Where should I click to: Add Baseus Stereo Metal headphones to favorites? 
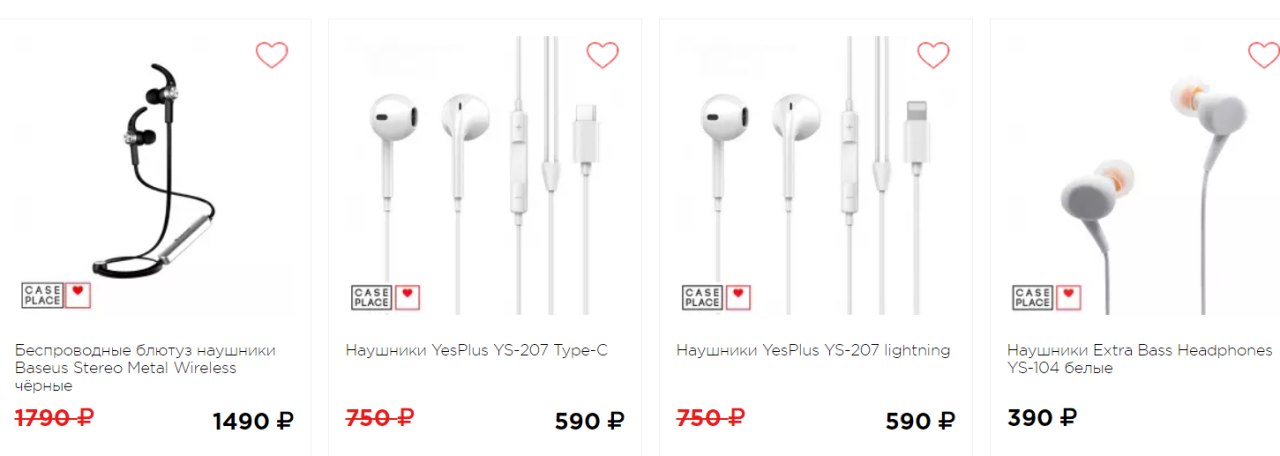[272, 54]
